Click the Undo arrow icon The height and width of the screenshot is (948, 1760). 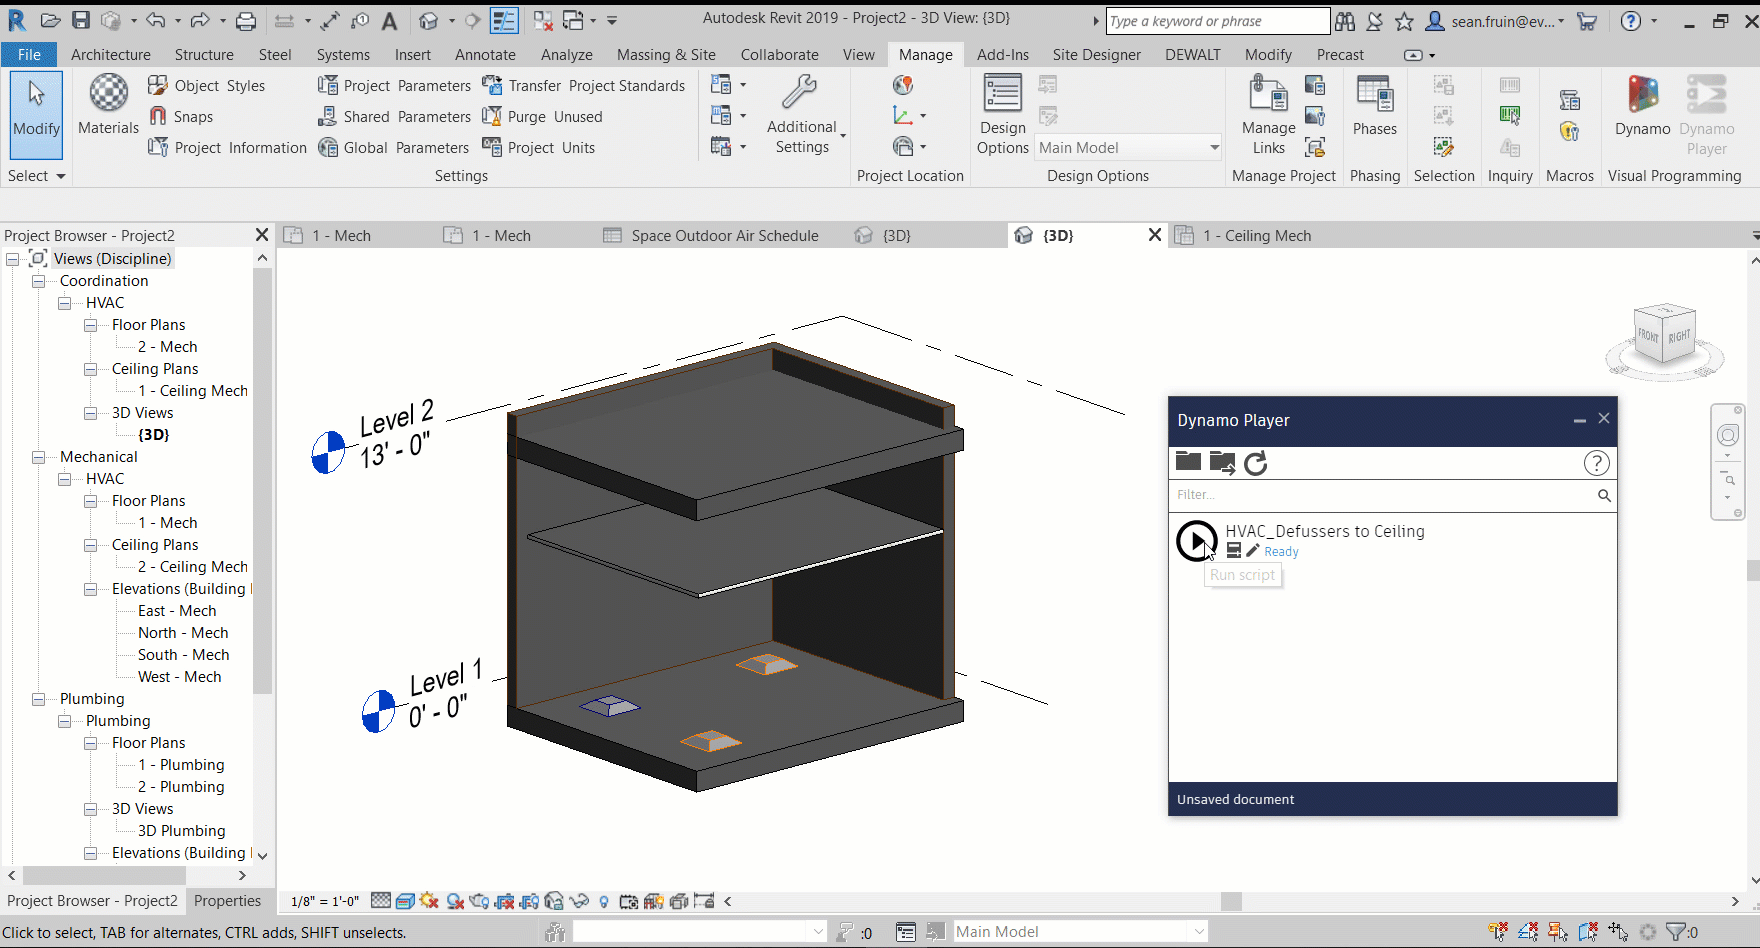[155, 20]
